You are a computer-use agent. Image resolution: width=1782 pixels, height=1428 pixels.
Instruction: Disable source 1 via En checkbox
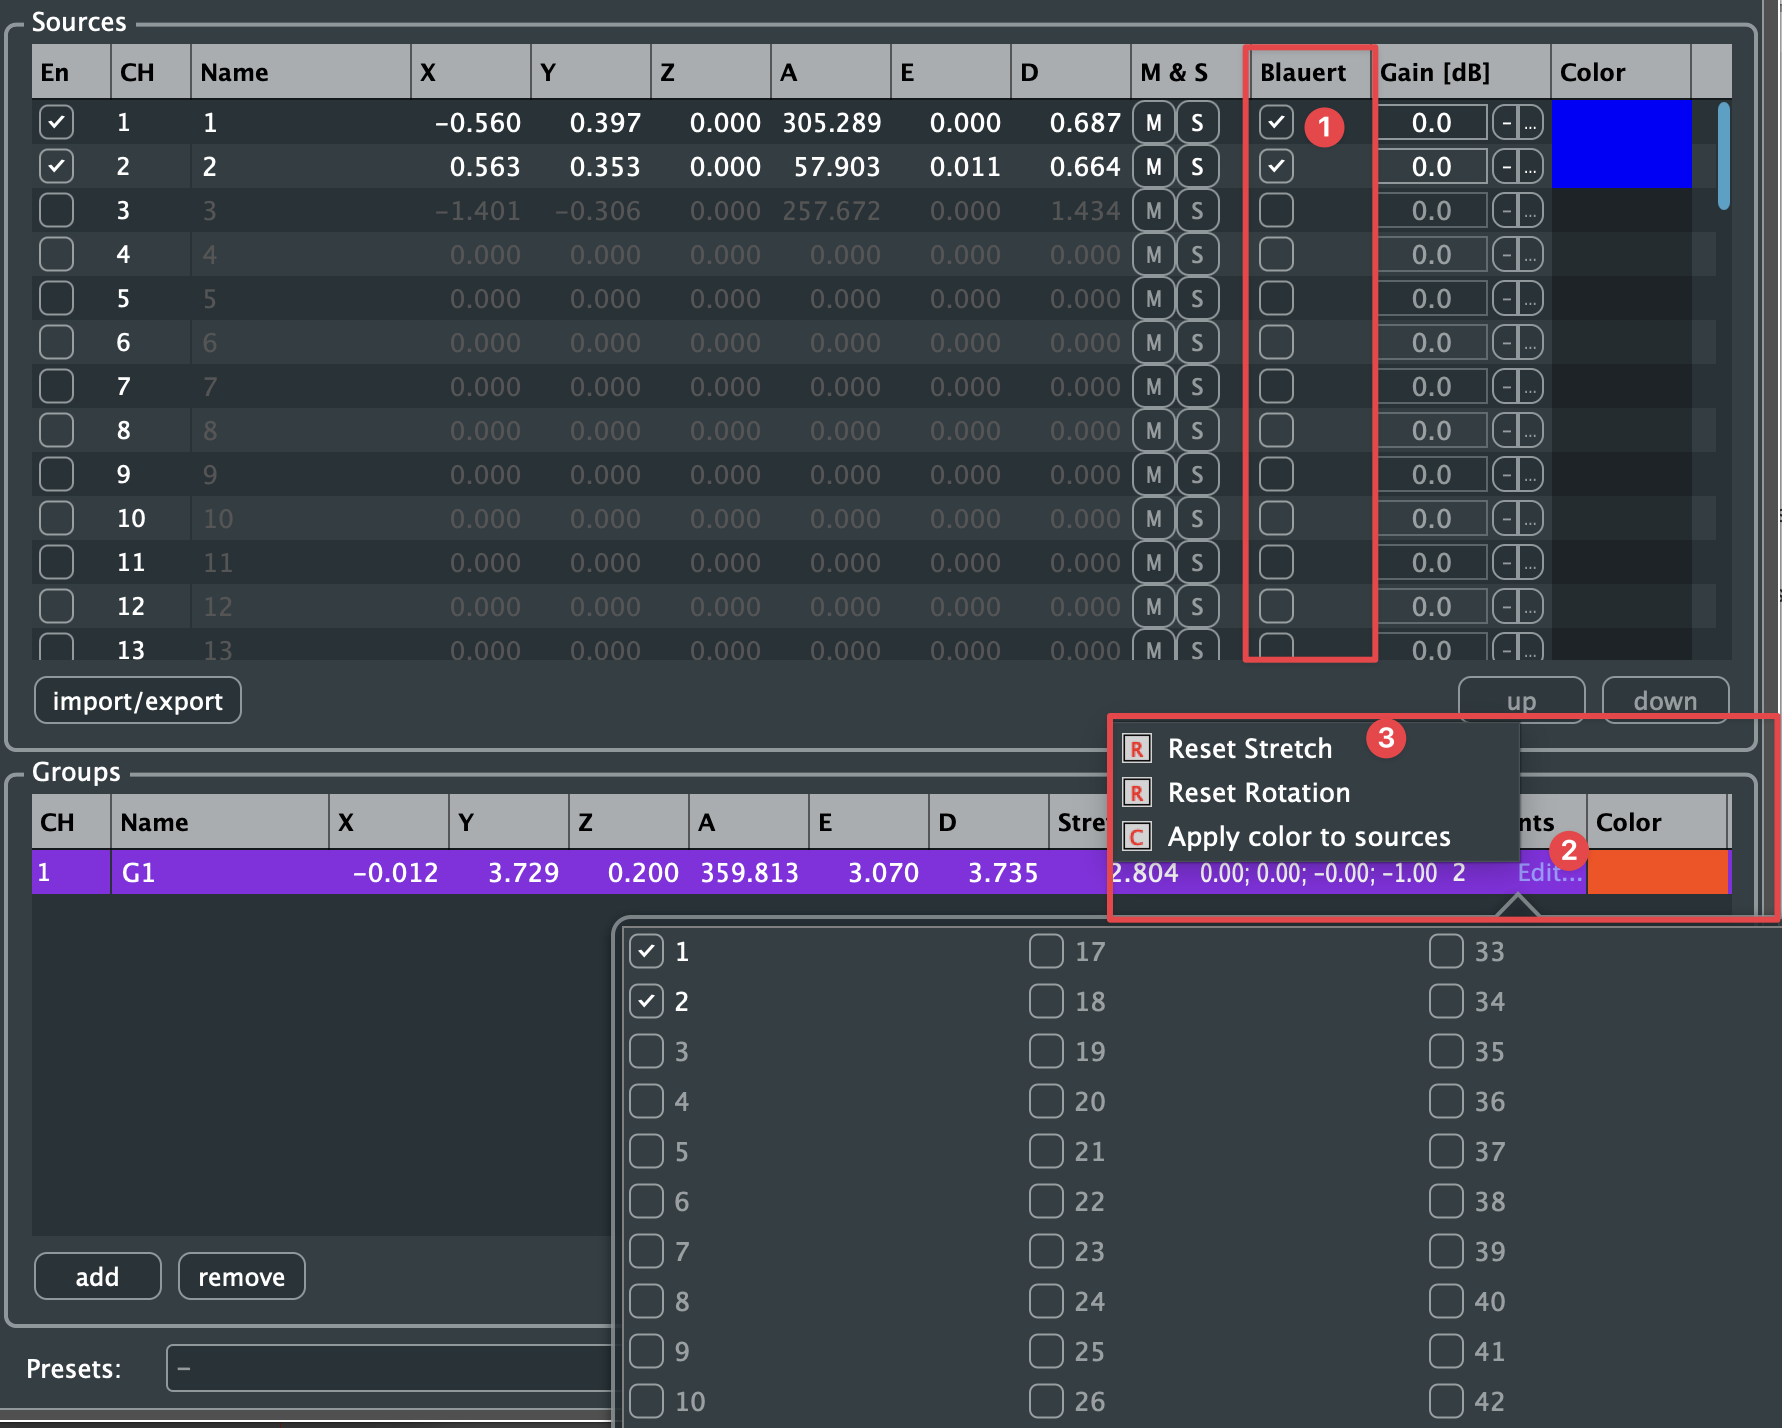[x=56, y=123]
